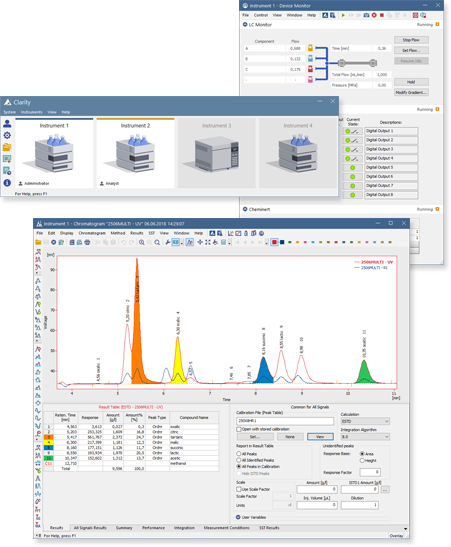Click the red solvent bottle icon for component C
This screenshot has width=451, height=547.
click(310, 69)
